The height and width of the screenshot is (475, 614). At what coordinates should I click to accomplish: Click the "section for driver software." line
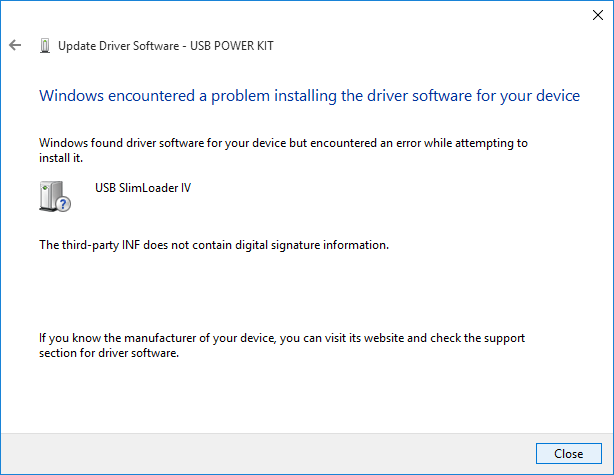coord(108,353)
